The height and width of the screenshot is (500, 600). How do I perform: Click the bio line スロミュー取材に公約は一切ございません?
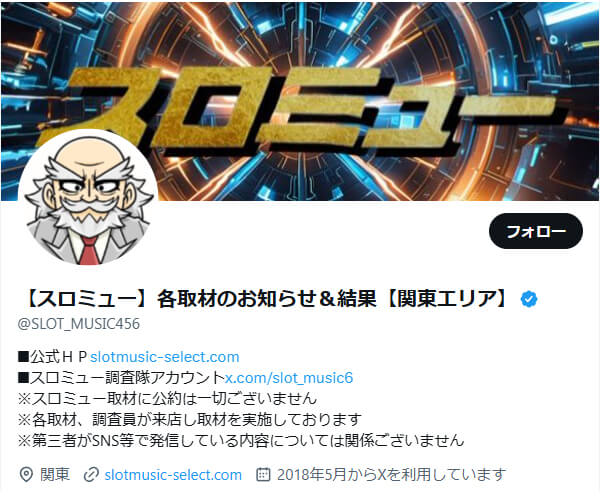pos(167,399)
